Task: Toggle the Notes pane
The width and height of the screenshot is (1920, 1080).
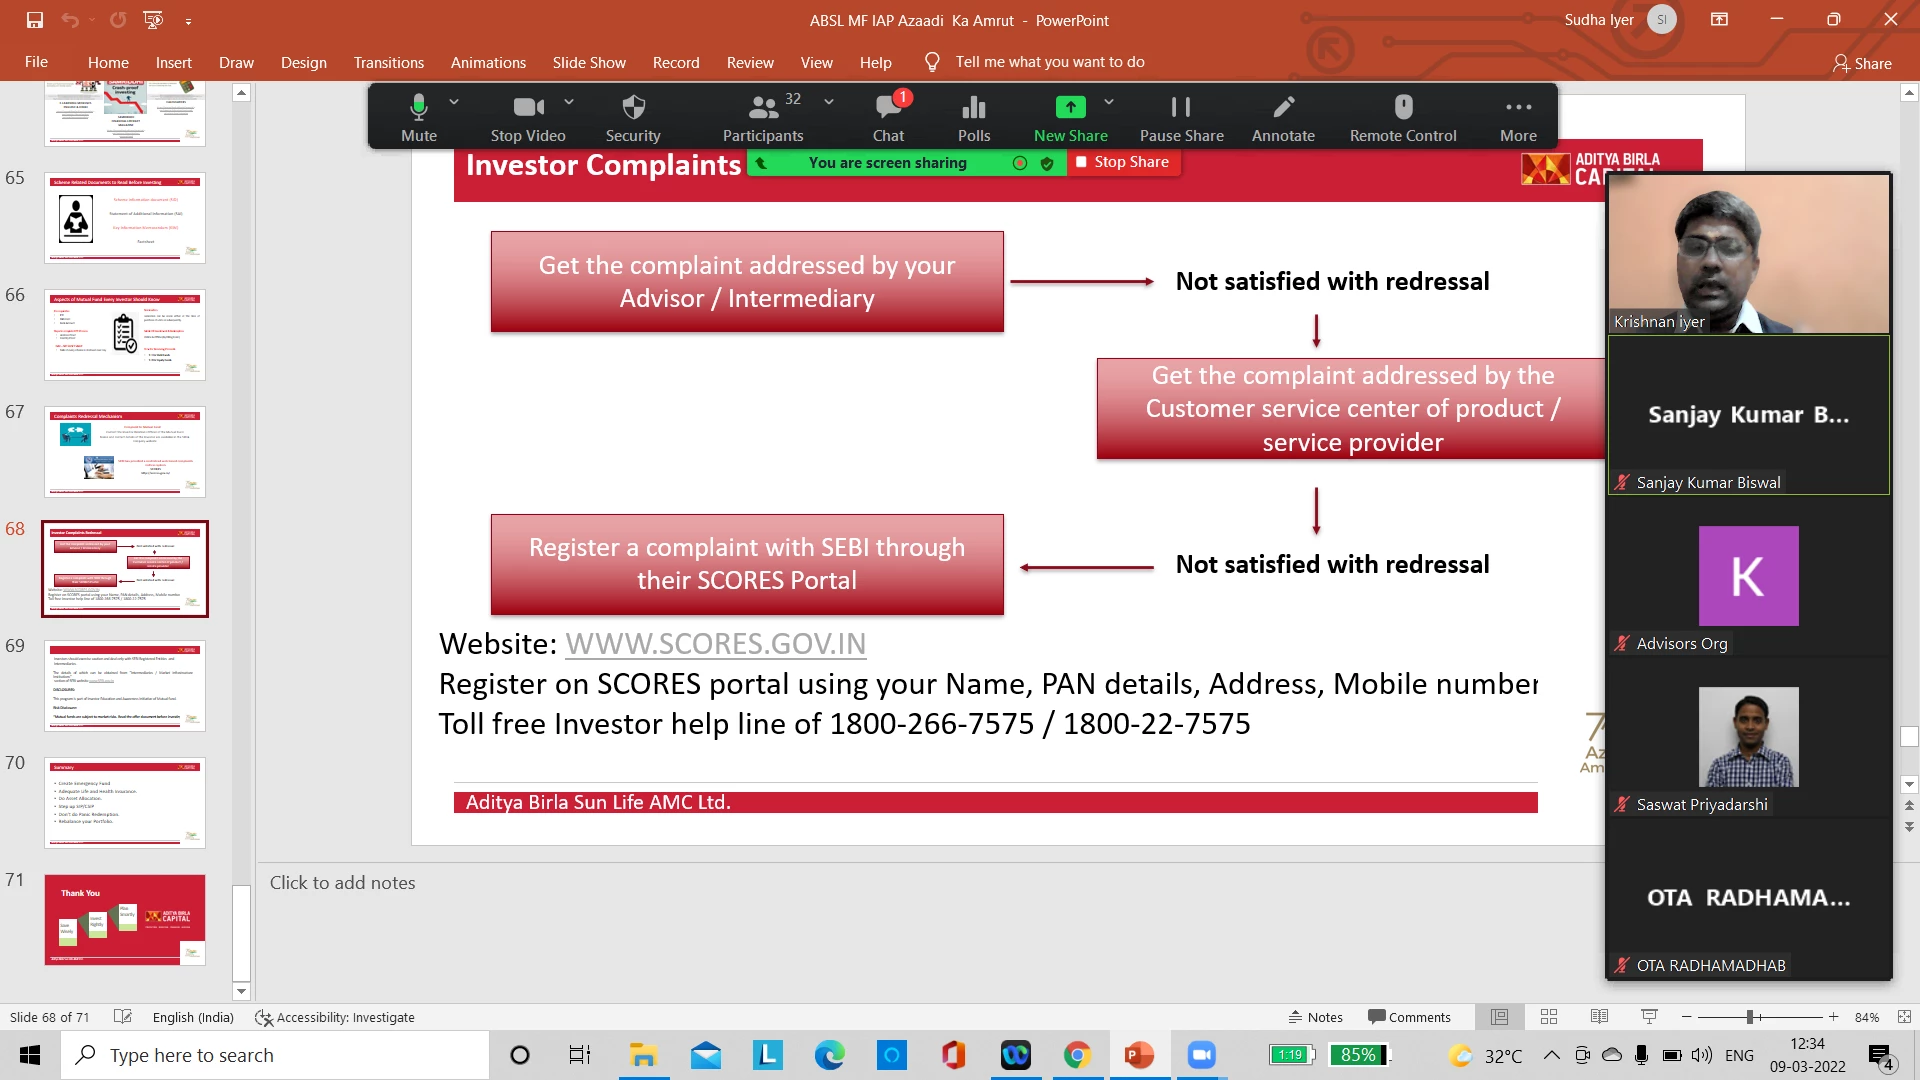Action: click(1315, 1017)
